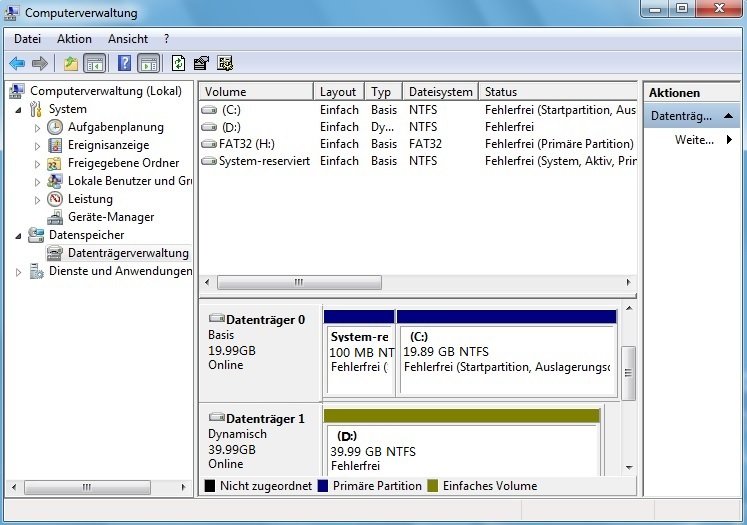
Task: Select the FAT32 (H:) volume row
Action: 418,144
